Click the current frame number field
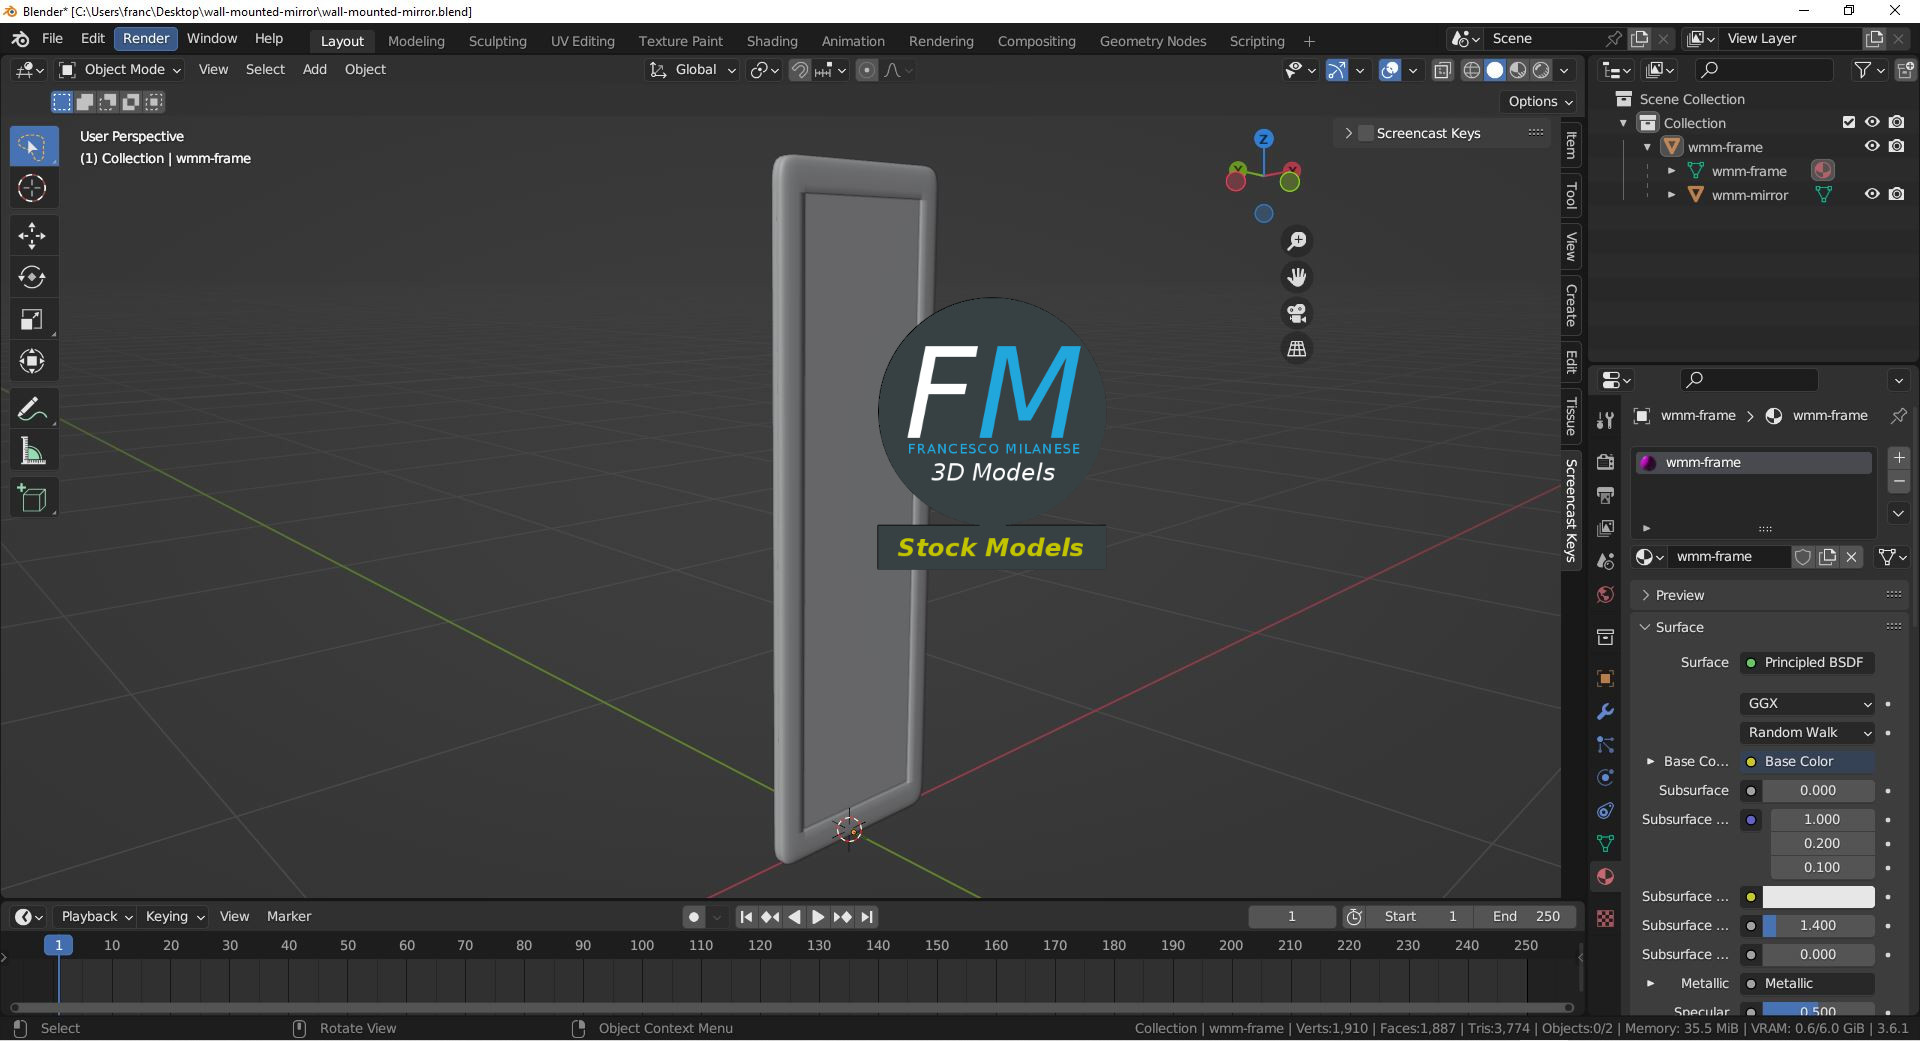 click(x=1291, y=917)
